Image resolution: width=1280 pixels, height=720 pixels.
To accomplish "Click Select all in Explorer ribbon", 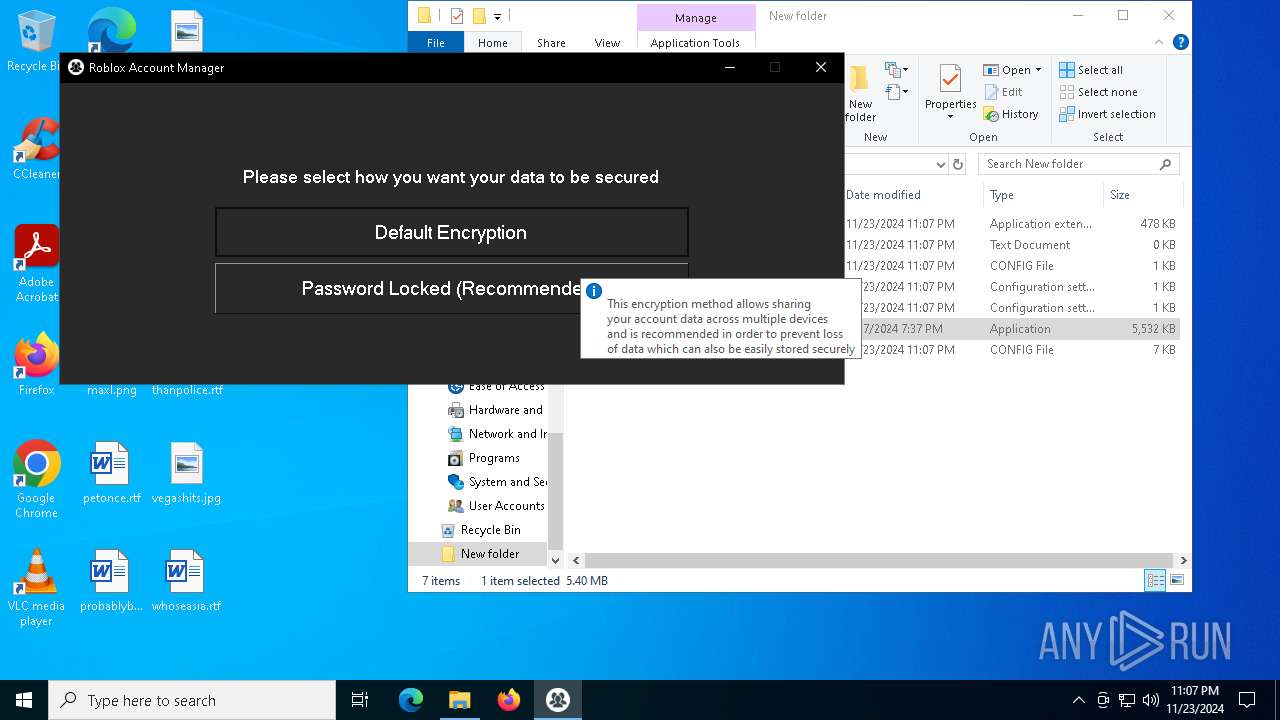I will pos(1091,70).
